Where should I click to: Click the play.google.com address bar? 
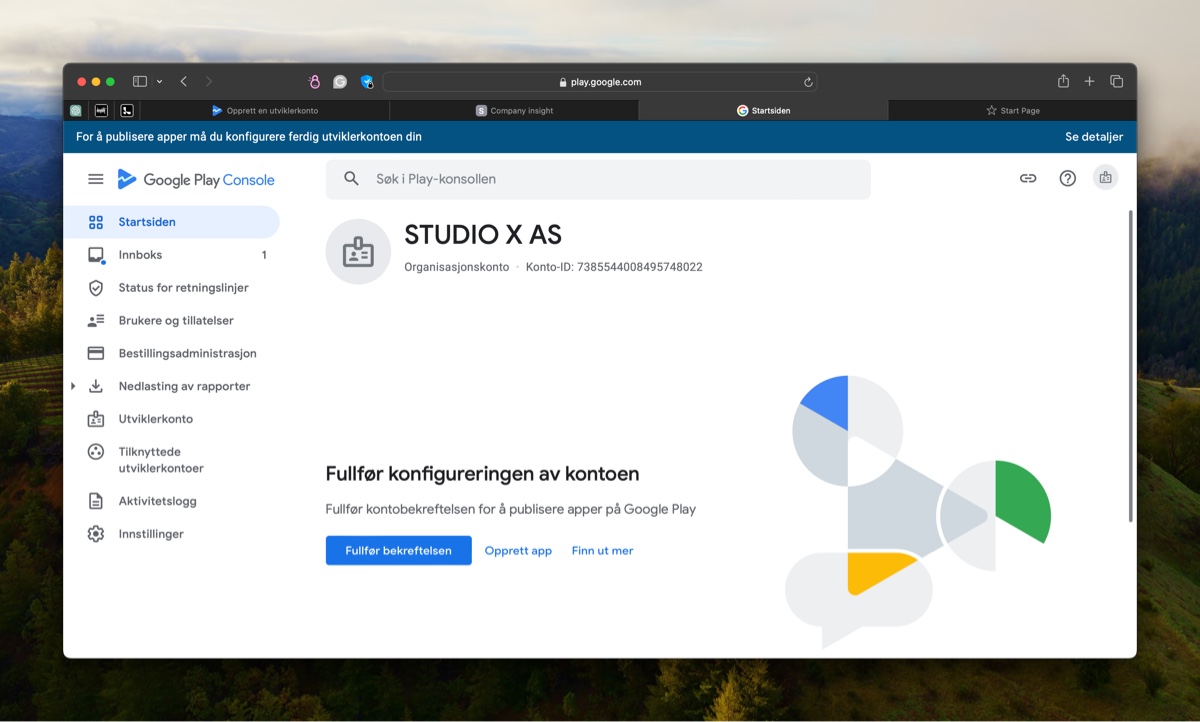[600, 82]
